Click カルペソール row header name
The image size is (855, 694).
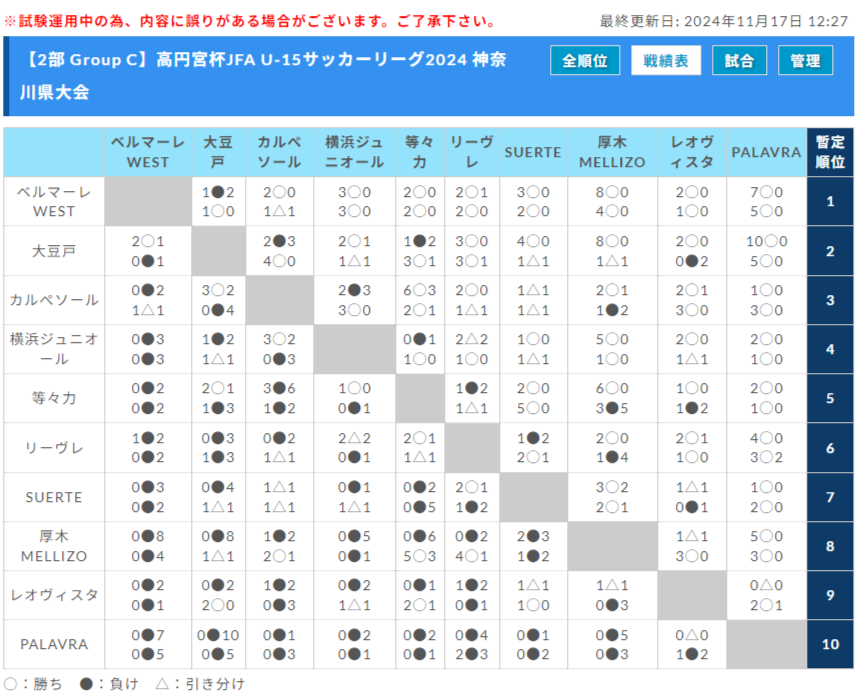pos(54,300)
